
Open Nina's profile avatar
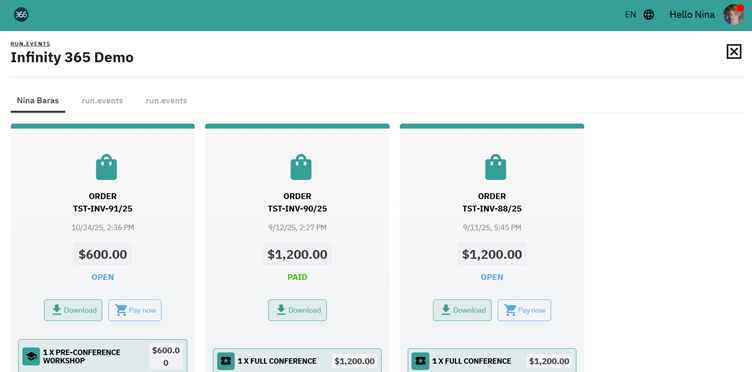tap(733, 14)
